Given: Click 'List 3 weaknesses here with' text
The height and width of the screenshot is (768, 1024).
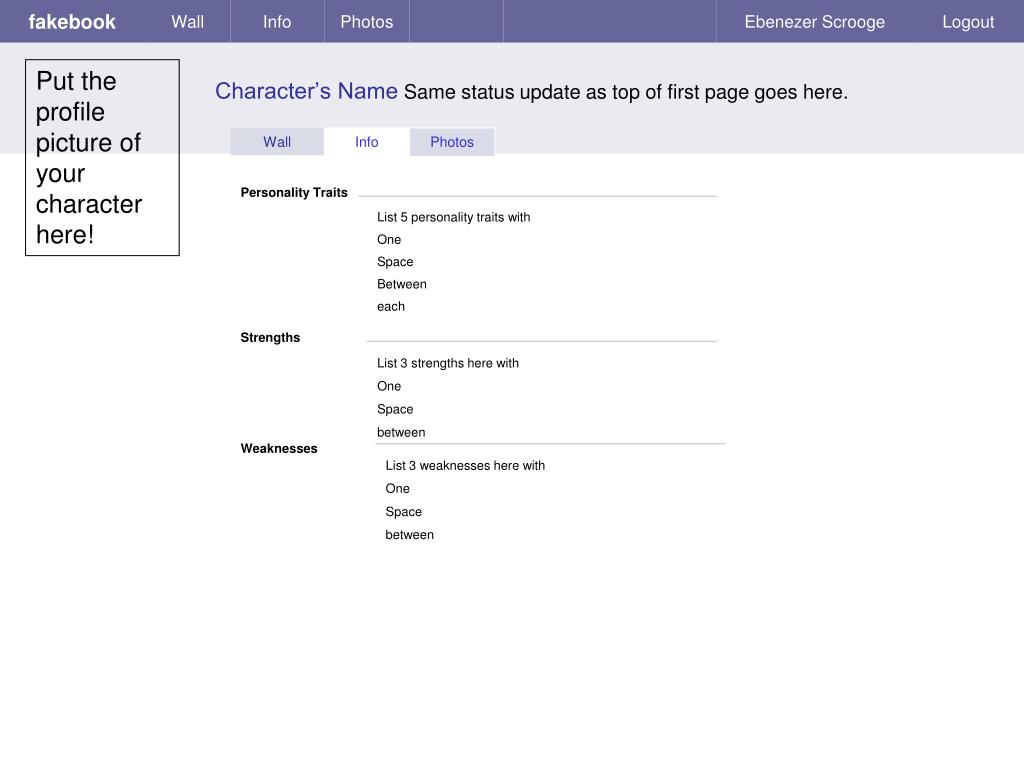Looking at the screenshot, I should [x=465, y=466].
